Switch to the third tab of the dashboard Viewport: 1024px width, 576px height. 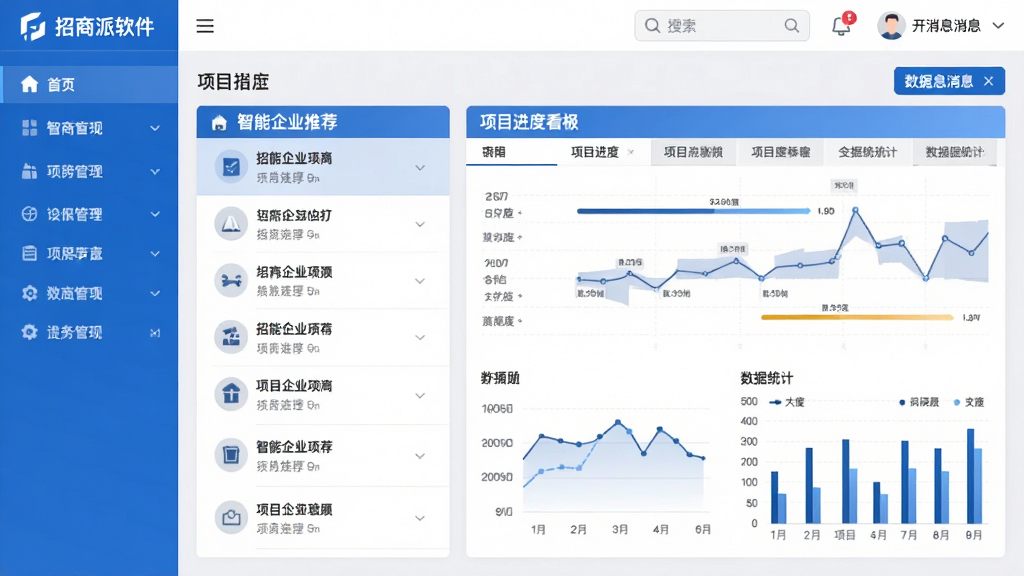[x=693, y=152]
